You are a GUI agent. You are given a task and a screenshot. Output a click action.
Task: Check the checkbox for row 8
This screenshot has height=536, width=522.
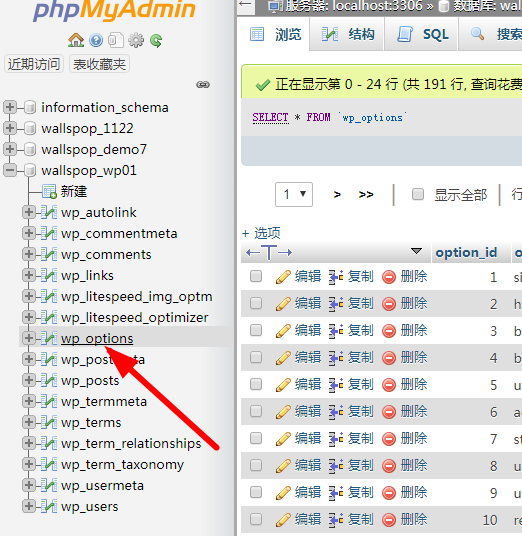point(256,465)
